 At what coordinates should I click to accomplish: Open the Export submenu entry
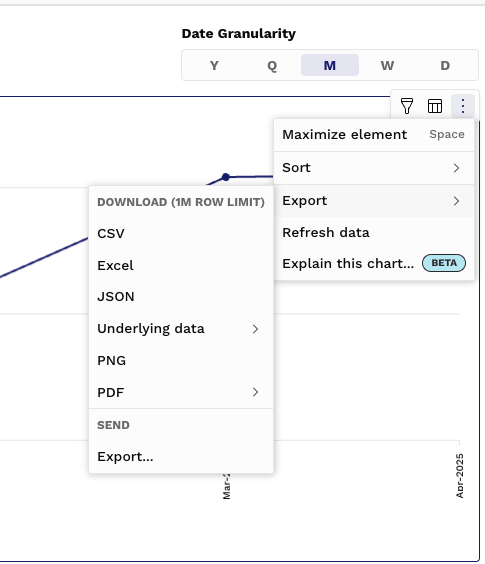click(374, 201)
